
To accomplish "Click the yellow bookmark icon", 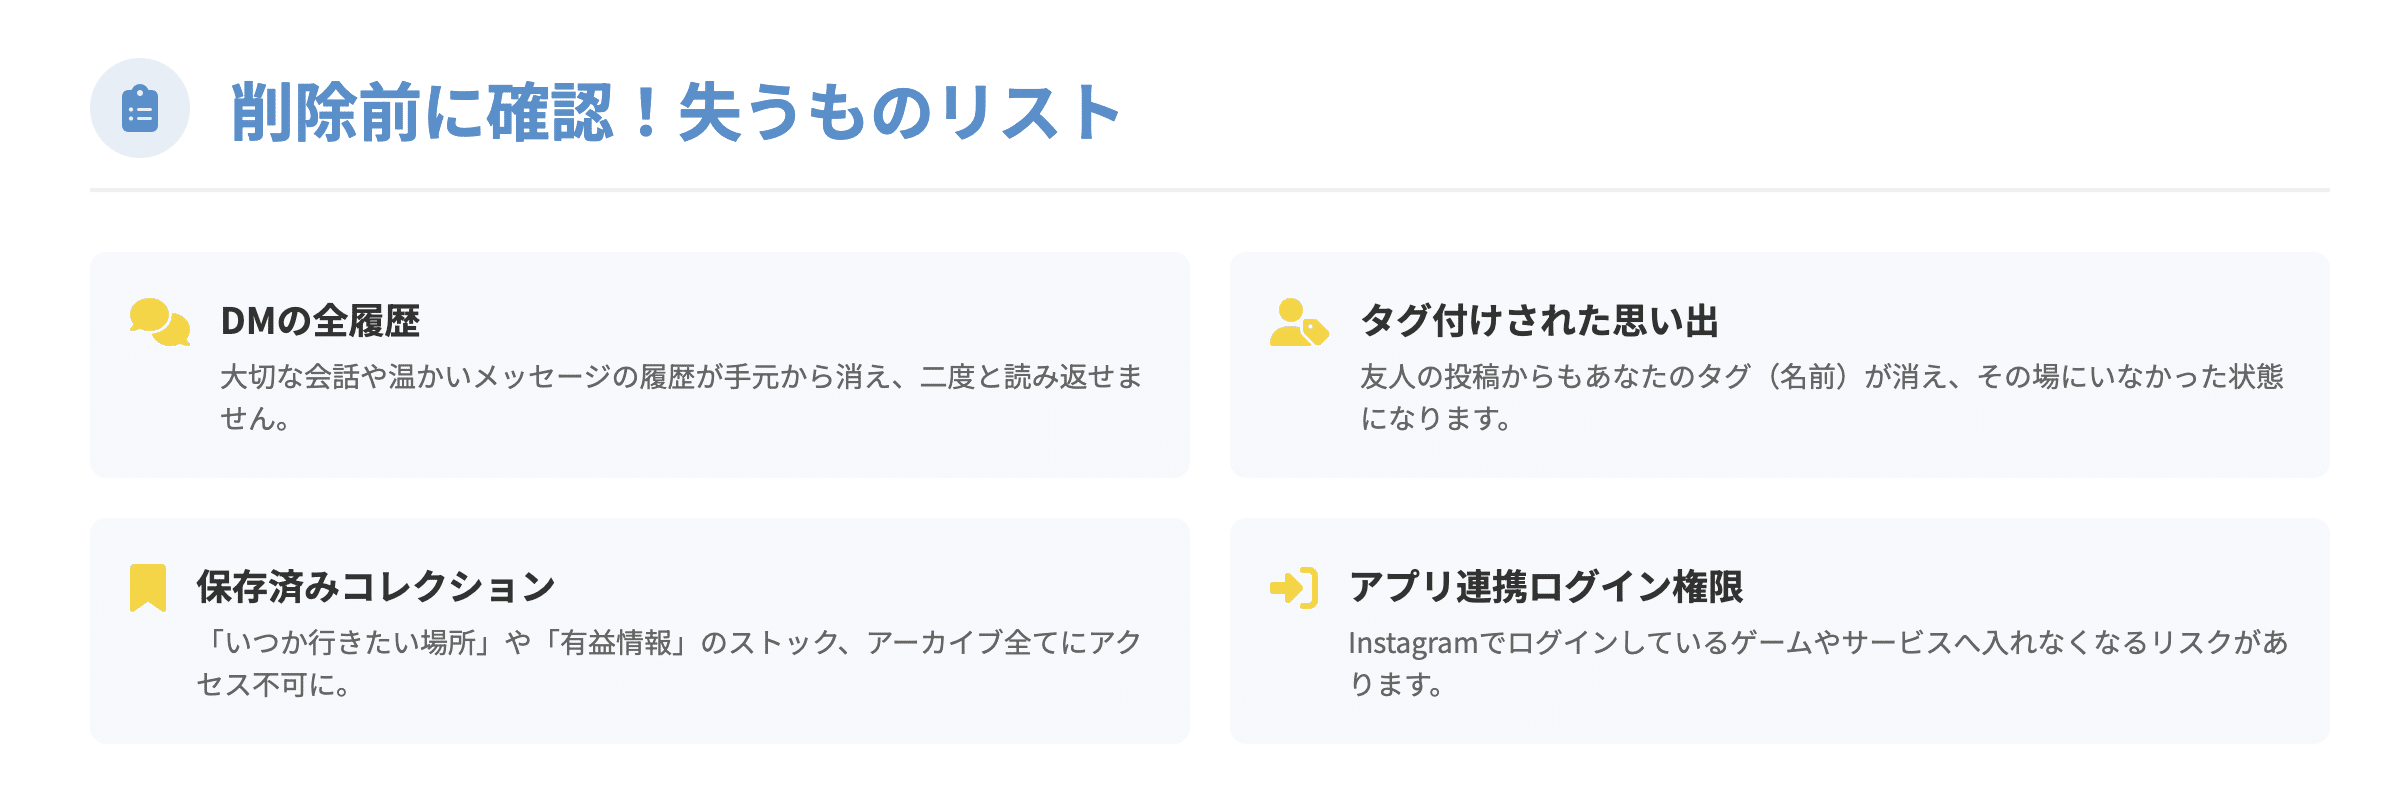I will 148,587.
